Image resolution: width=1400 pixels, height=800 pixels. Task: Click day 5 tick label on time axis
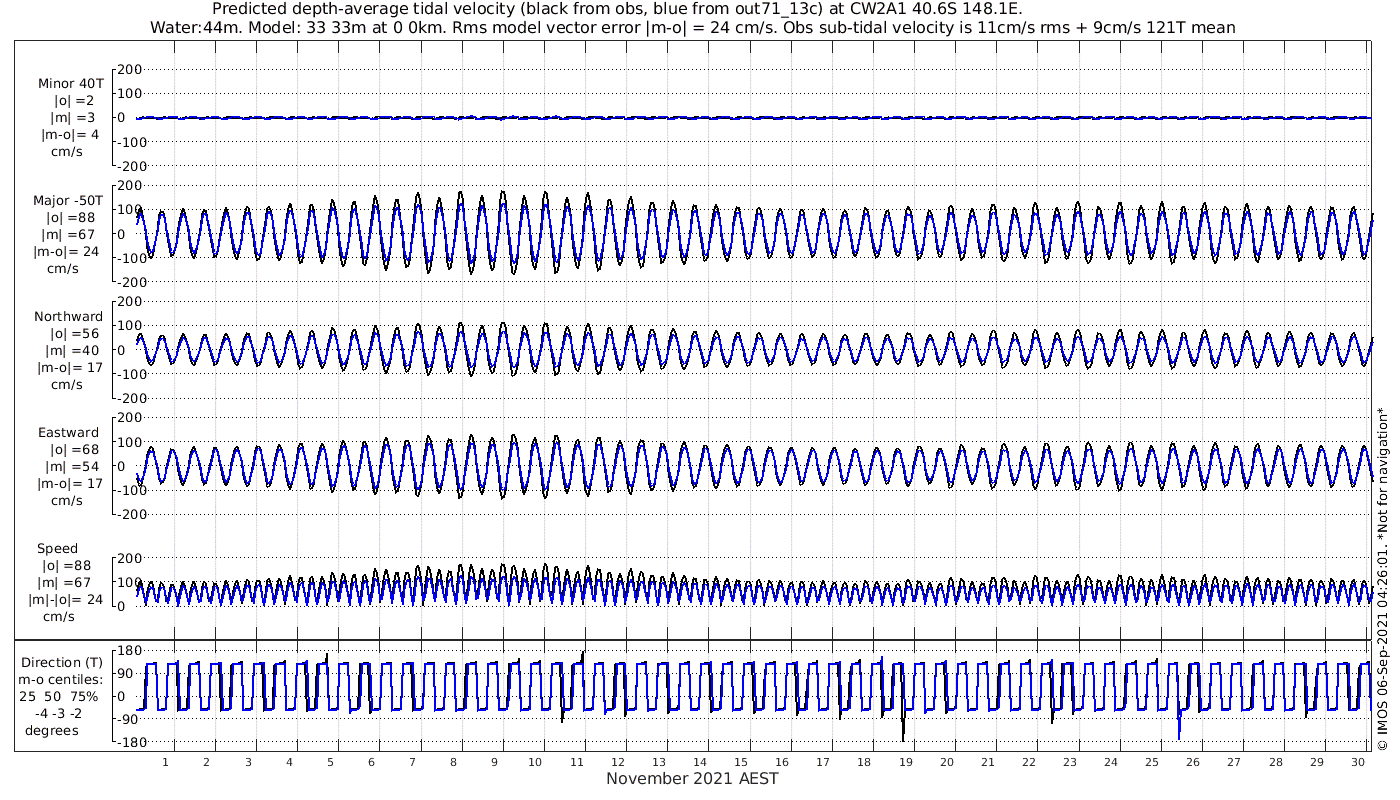329,763
